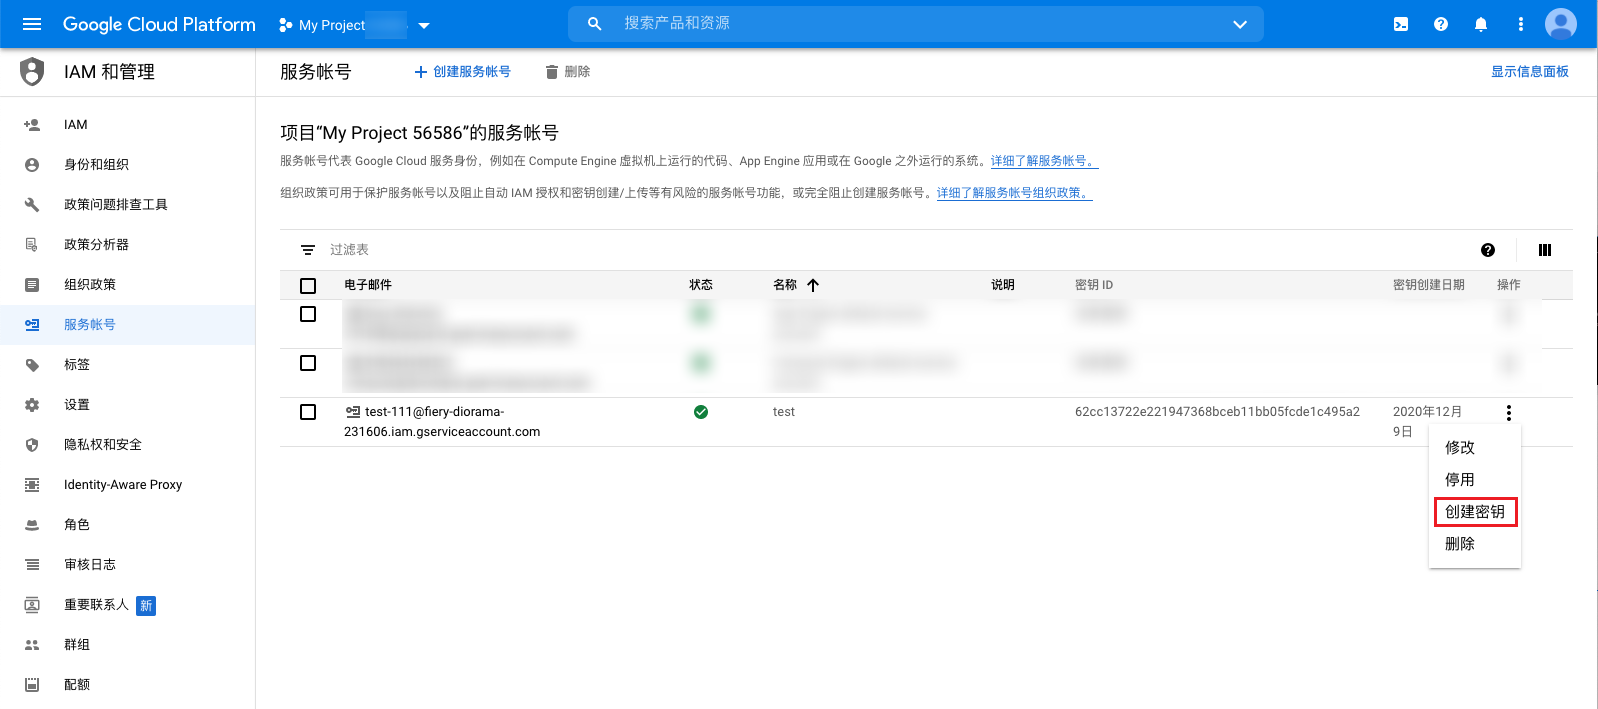1598x709 pixels.
Task: Open notifications bell
Action: (1481, 24)
